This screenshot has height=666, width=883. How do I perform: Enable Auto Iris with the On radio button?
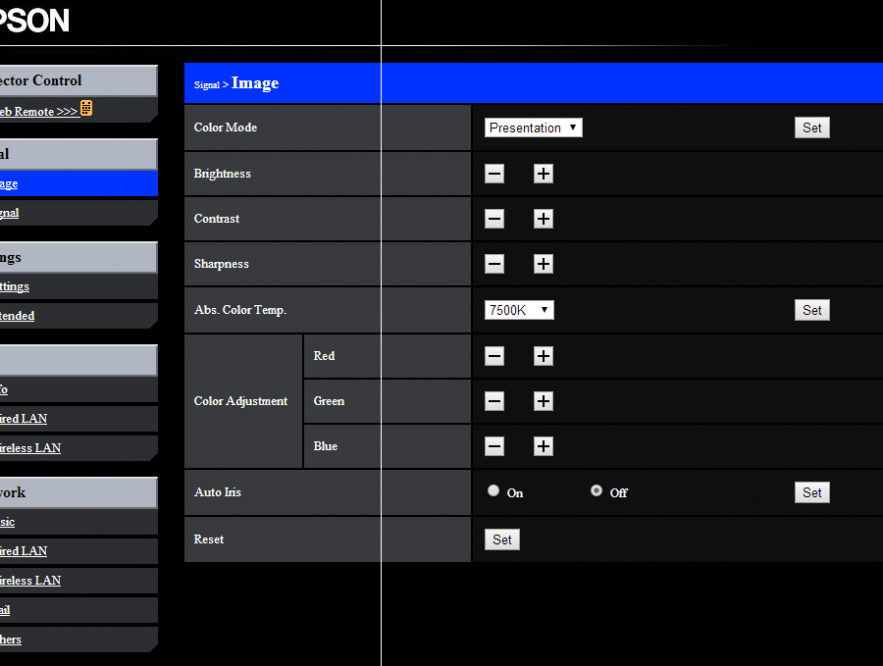(x=493, y=491)
